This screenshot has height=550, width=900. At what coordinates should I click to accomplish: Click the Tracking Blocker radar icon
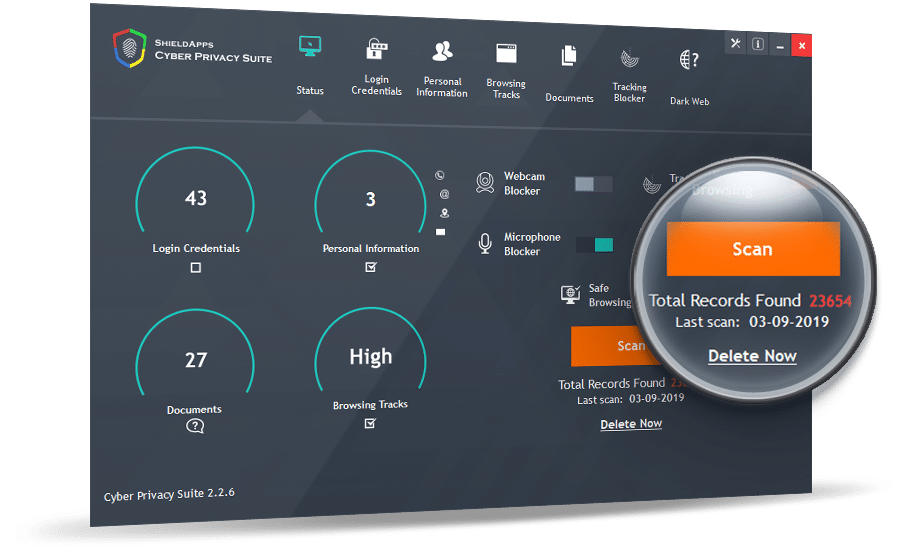click(x=630, y=58)
